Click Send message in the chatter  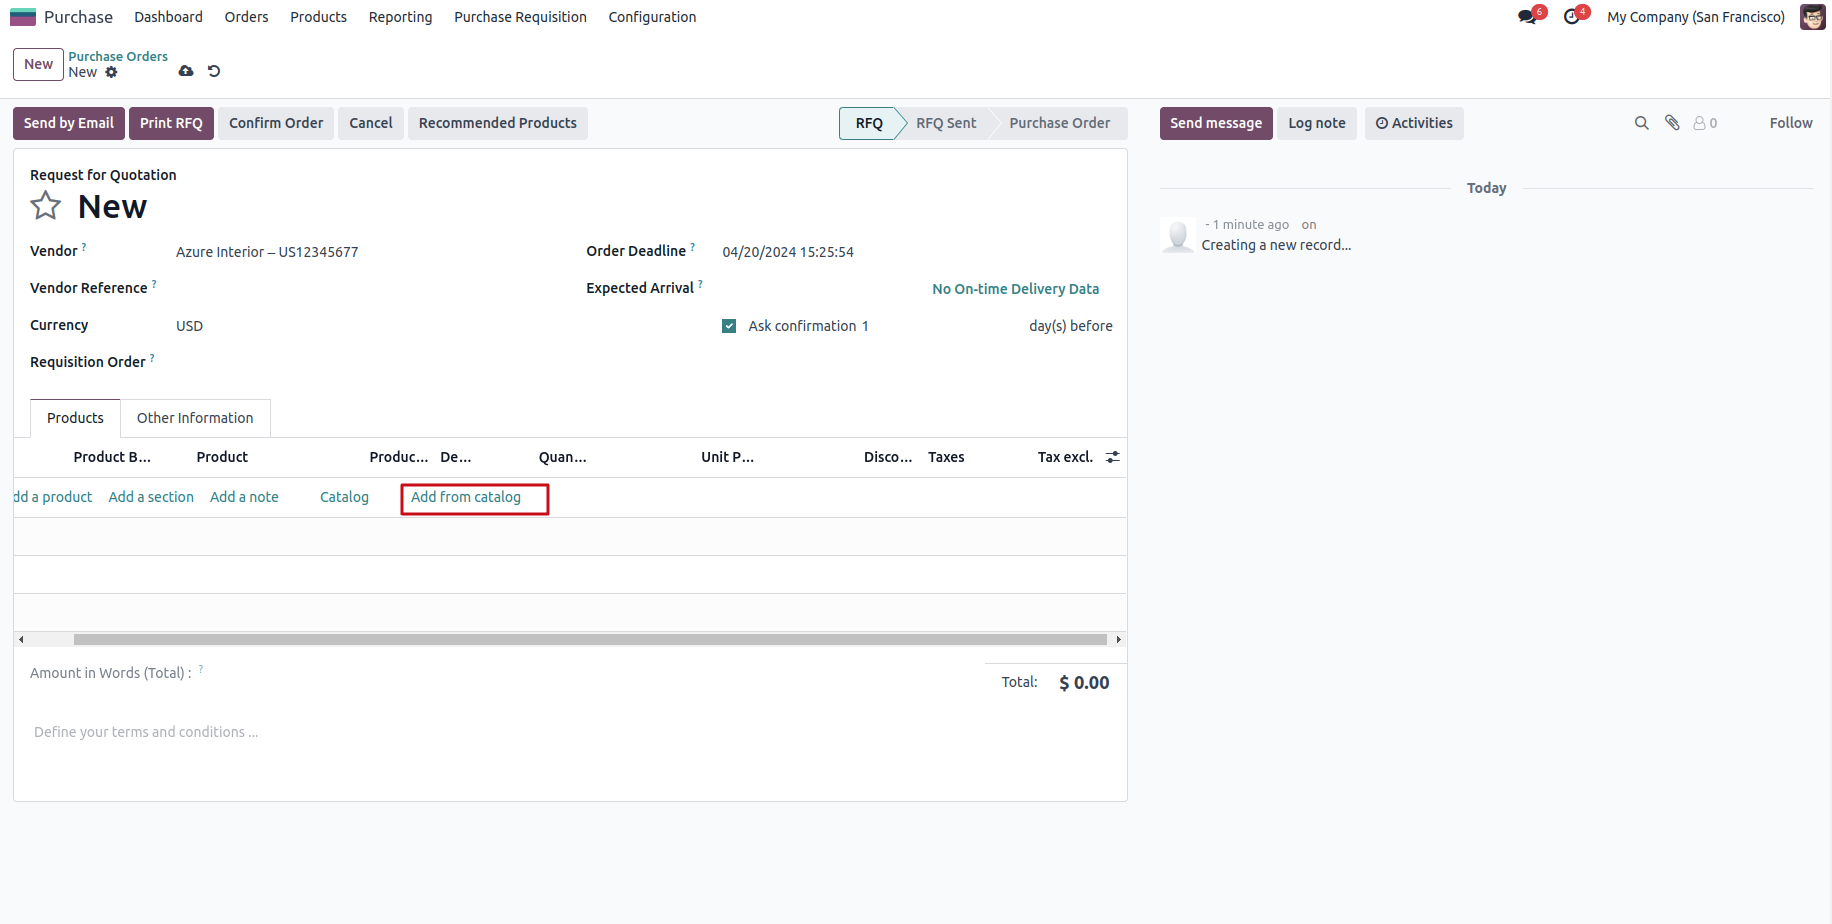[x=1216, y=123]
